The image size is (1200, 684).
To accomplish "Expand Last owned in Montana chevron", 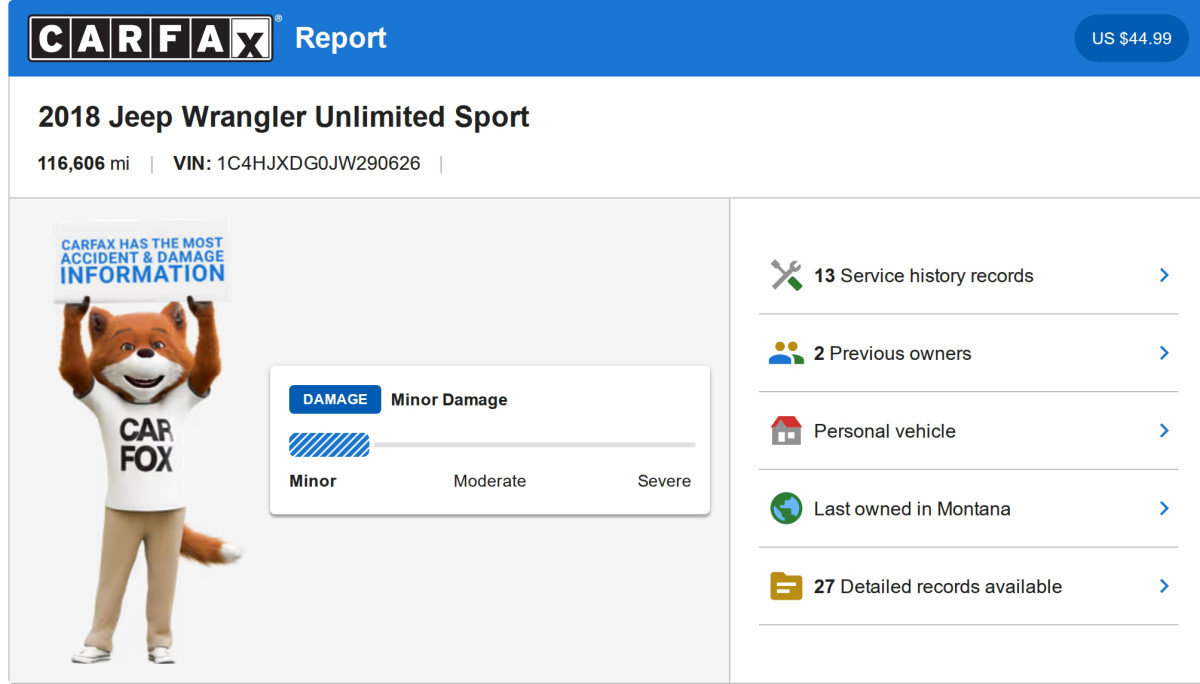I will 1164,508.
